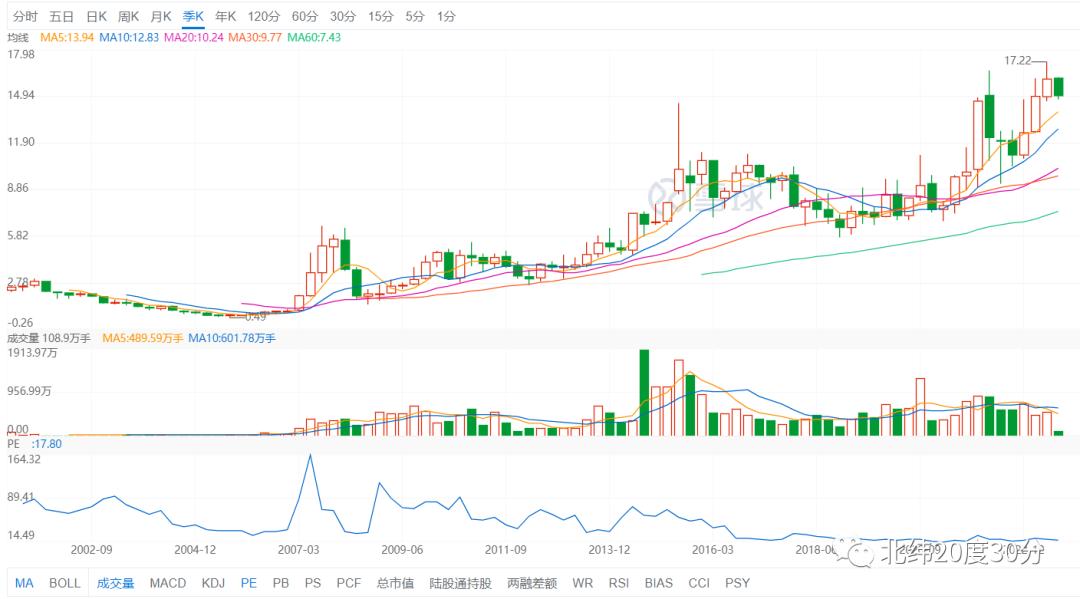Screen dimensions: 1080x599
Task: Toggle the 成交量 volume indicator
Action: 115,583
